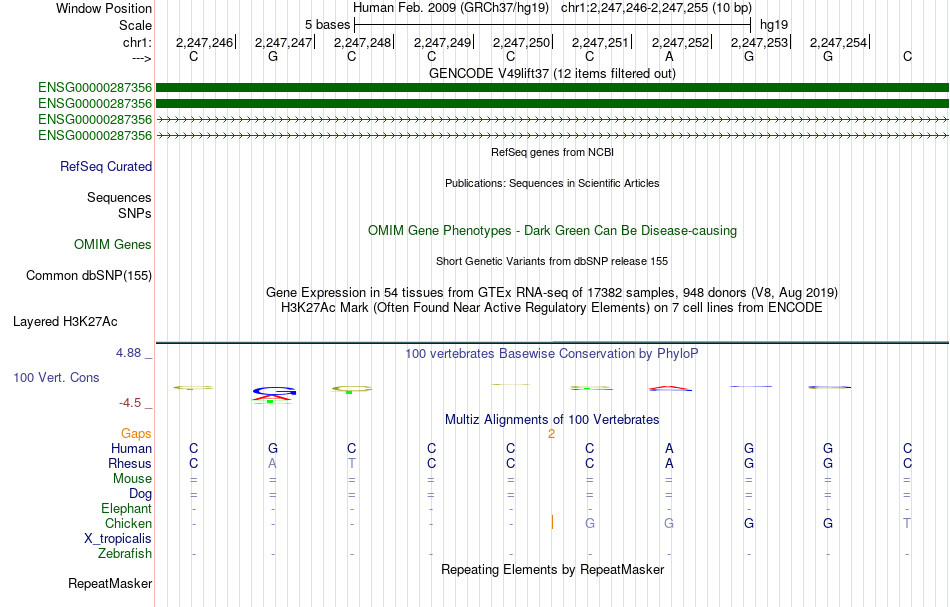Screen dimensions: 950x607
Task: Click the orange insertion bar in Chicken row
Action: pos(552,522)
